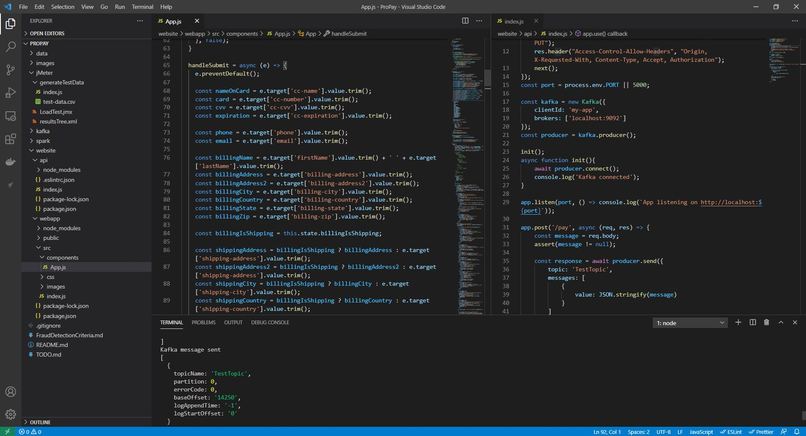Viewport: 806px width, 436px height.
Task: Select the terminal dropdown showing 1: node
Action: 690,323
